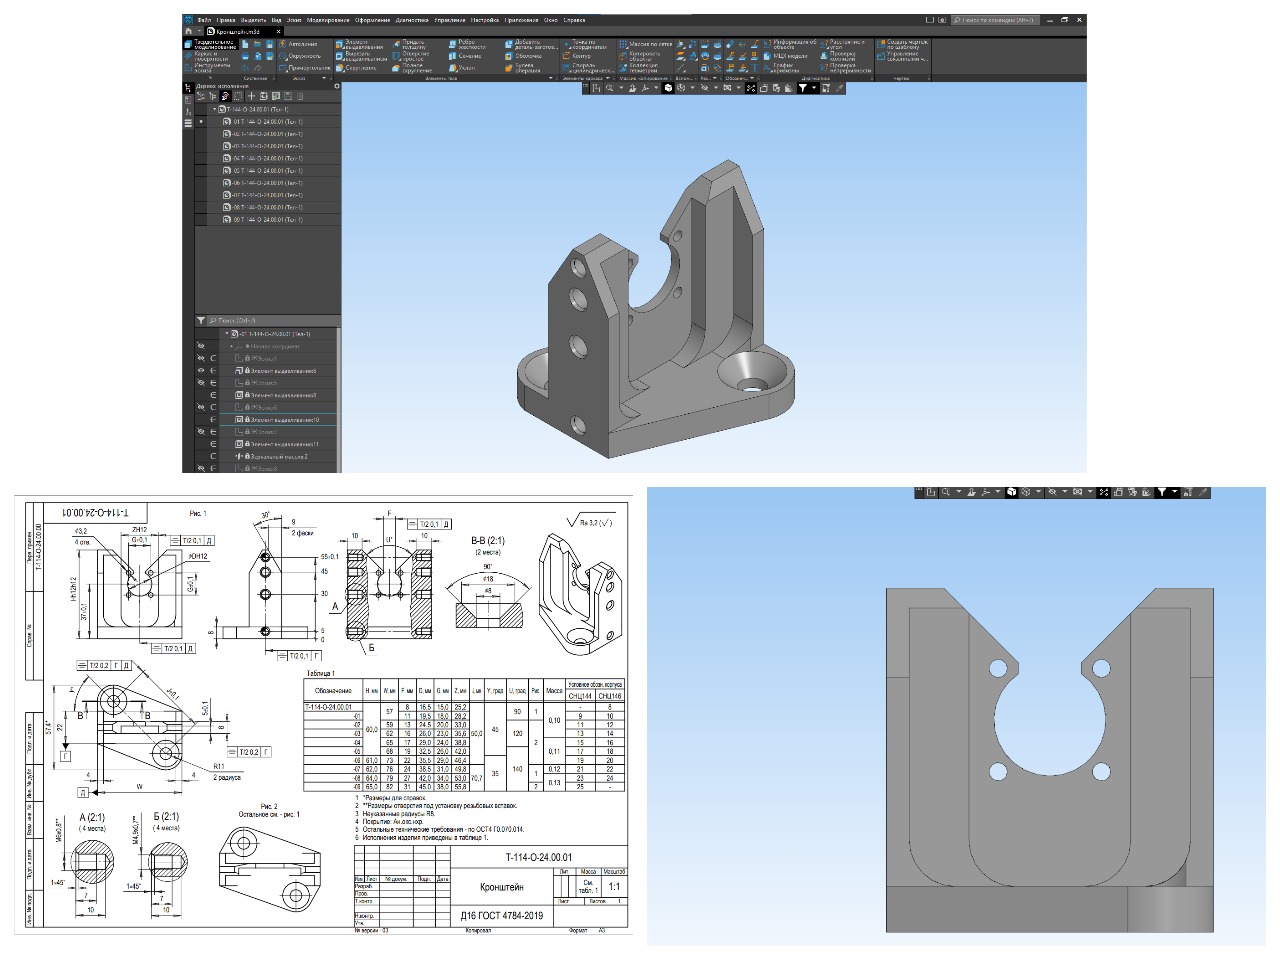Choose the Ребро жесткости rib tool
This screenshot has height=960, width=1280.
(x=468, y=44)
